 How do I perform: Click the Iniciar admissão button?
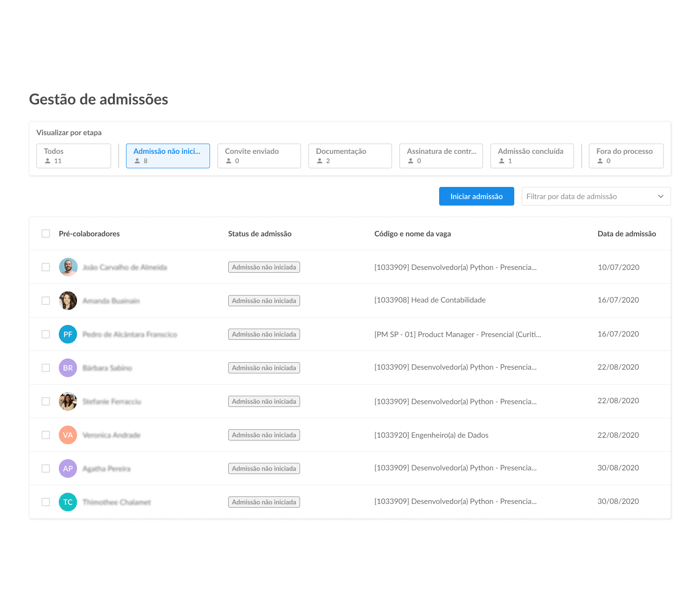click(x=476, y=196)
